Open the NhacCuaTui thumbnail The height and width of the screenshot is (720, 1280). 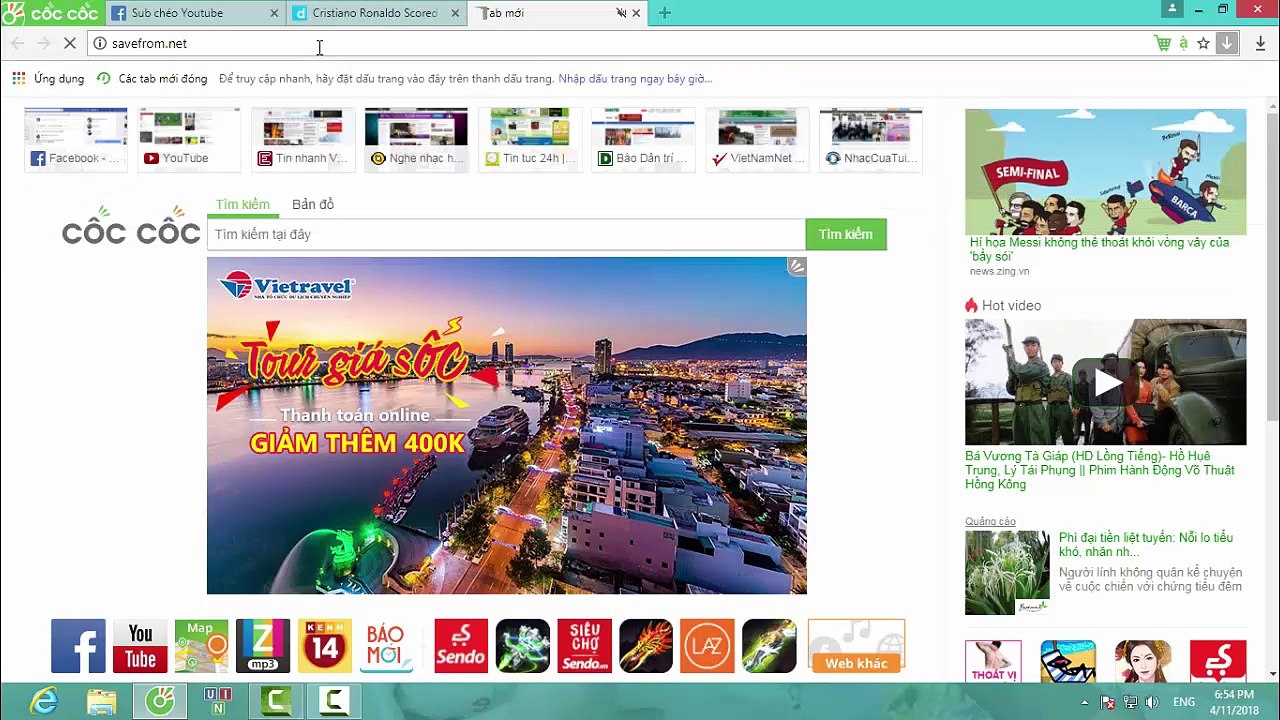870,139
